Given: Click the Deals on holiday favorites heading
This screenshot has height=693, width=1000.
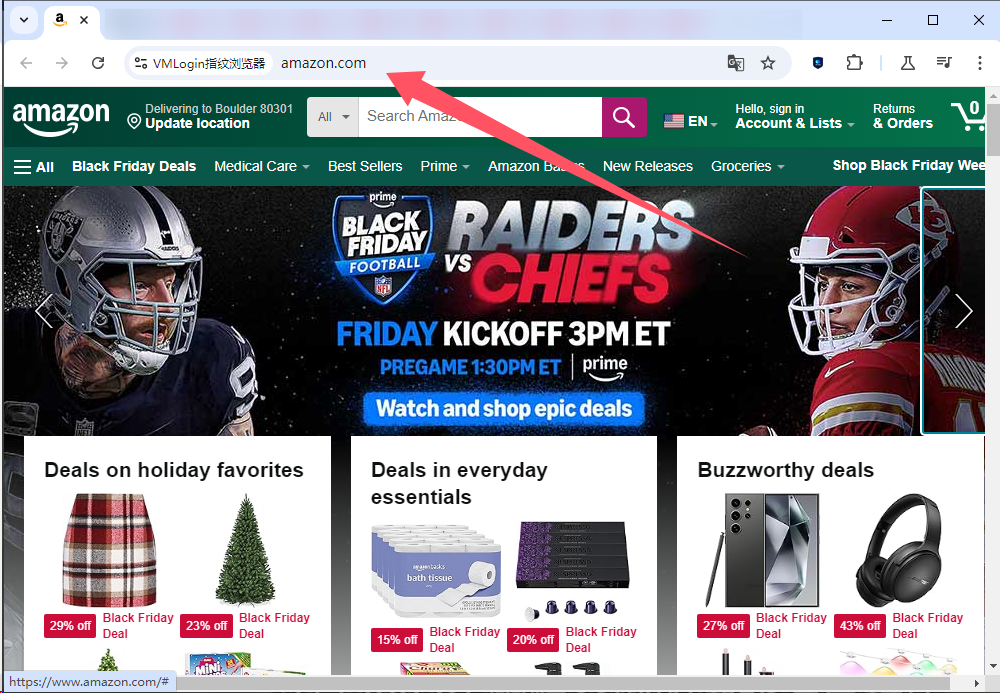Looking at the screenshot, I should click(174, 471).
